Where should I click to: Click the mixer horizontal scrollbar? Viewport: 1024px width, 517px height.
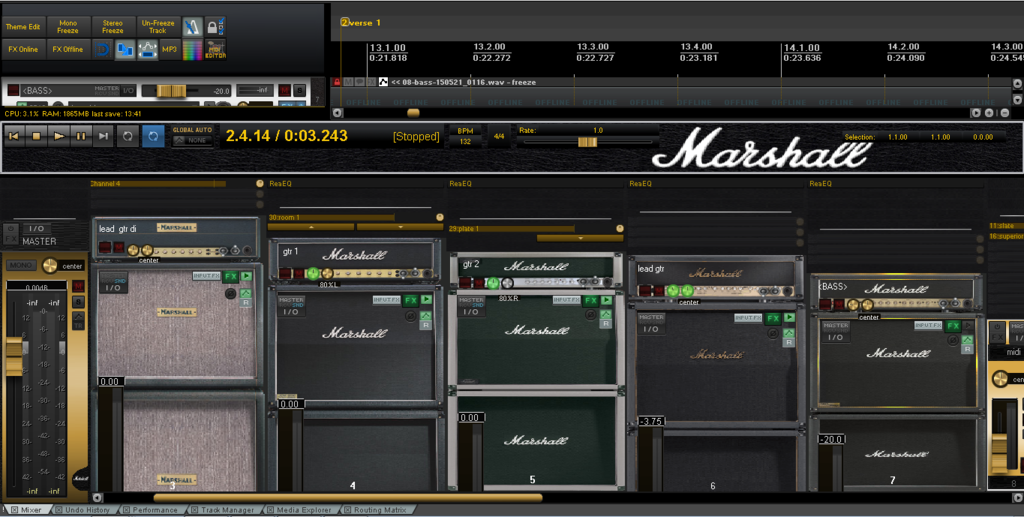tap(347, 497)
